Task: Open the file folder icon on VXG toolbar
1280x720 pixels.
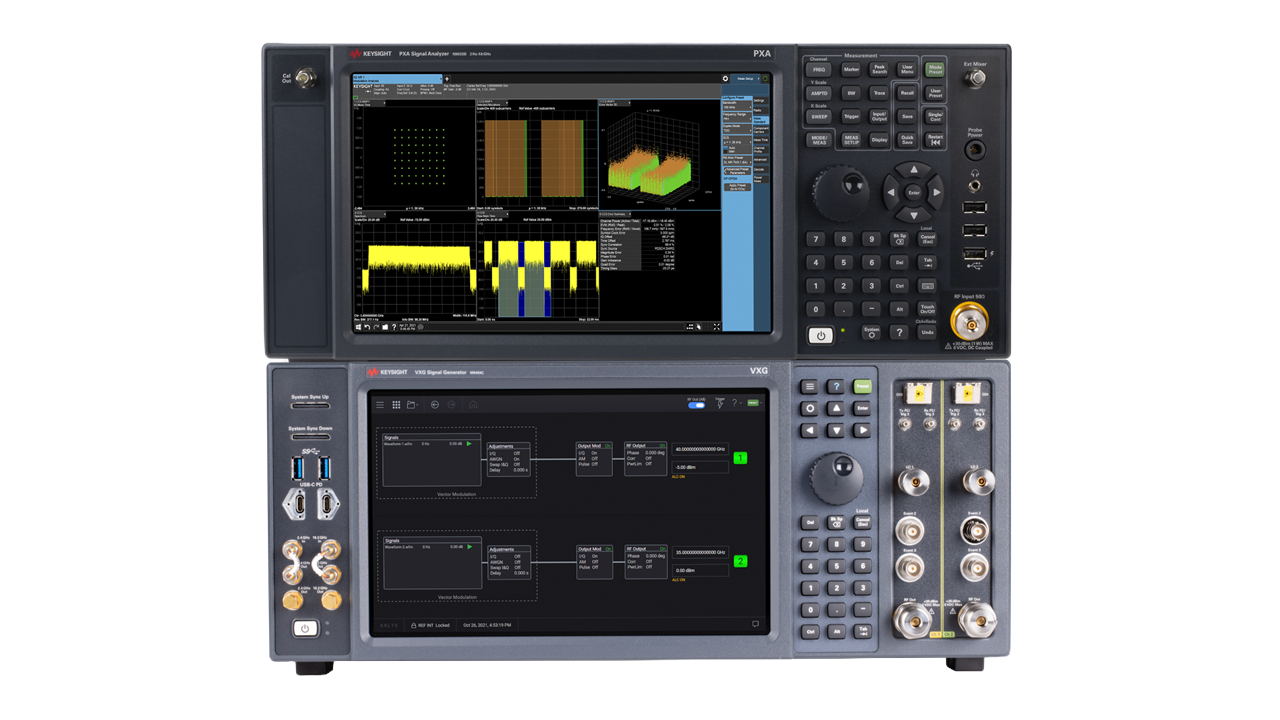Action: 412,404
